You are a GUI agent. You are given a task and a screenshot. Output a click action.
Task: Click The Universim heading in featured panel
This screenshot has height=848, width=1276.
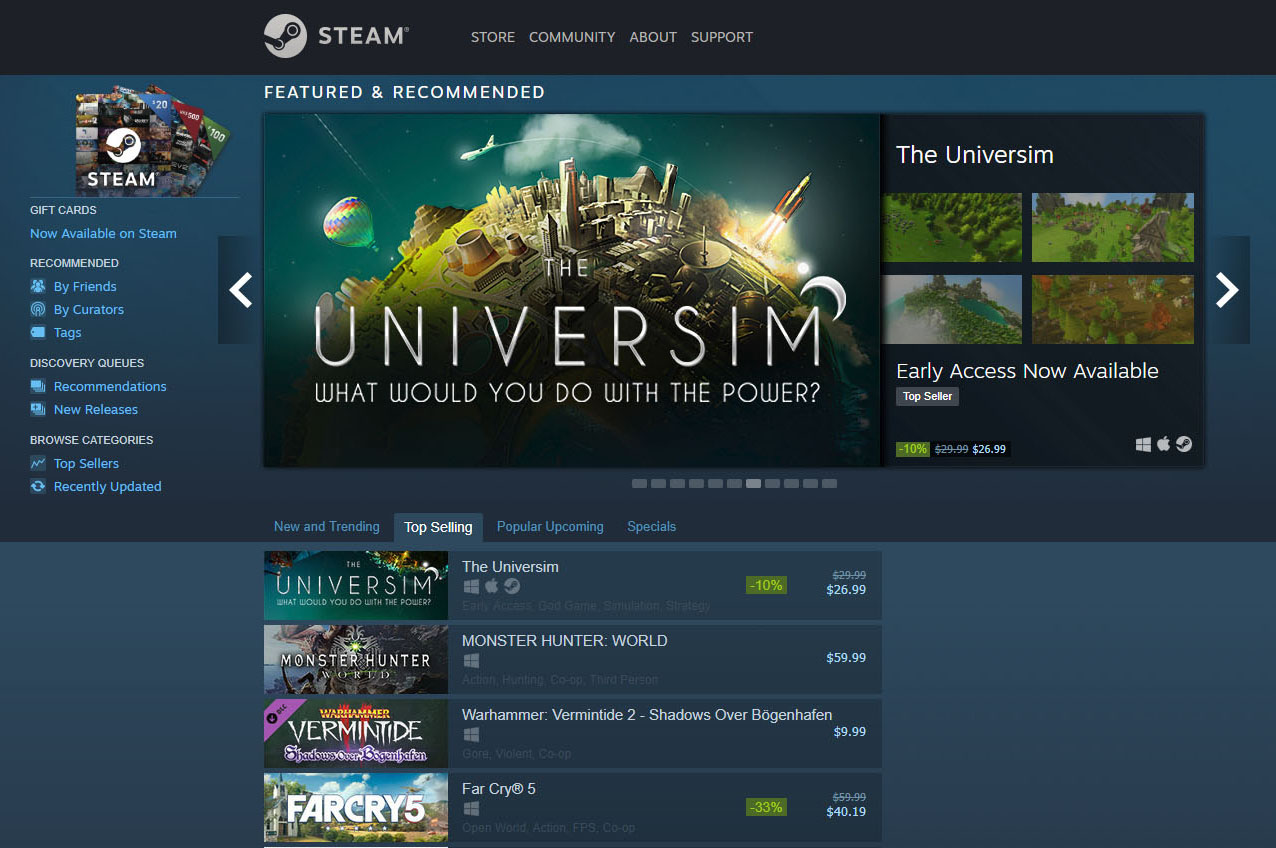(975, 155)
